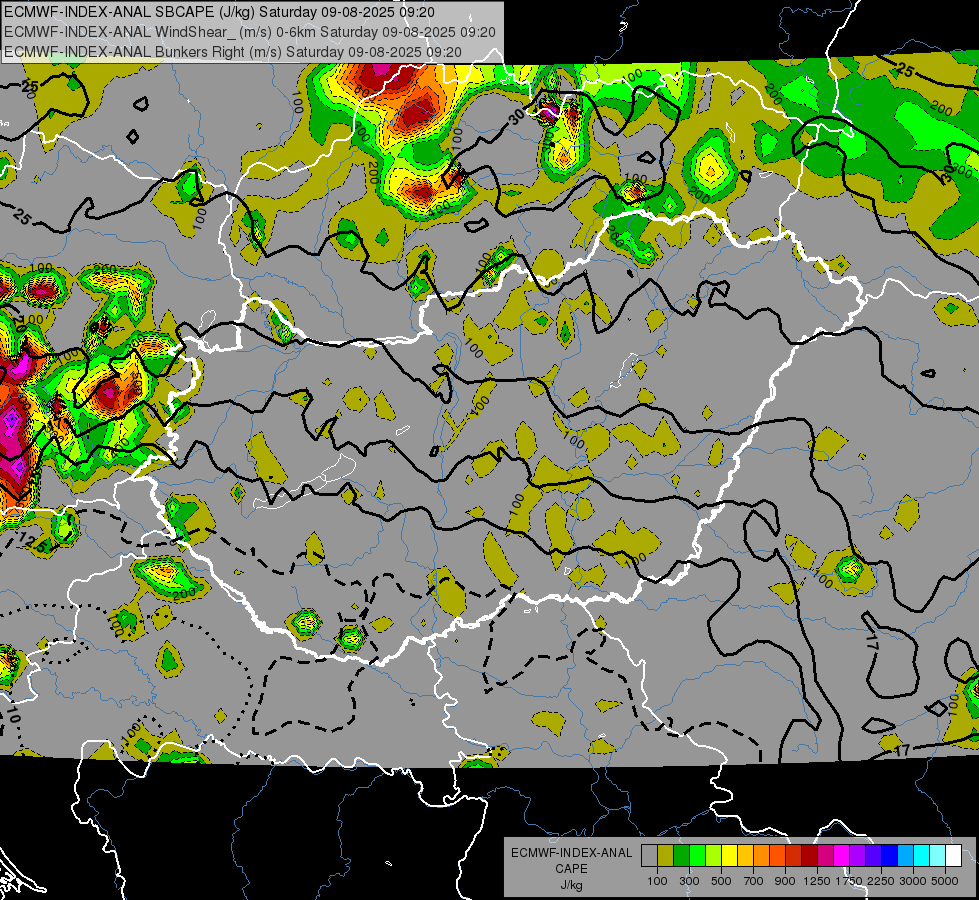Click the 3000 value in the legend scale
Image resolution: width=979 pixels, height=900 pixels.
click(x=914, y=881)
